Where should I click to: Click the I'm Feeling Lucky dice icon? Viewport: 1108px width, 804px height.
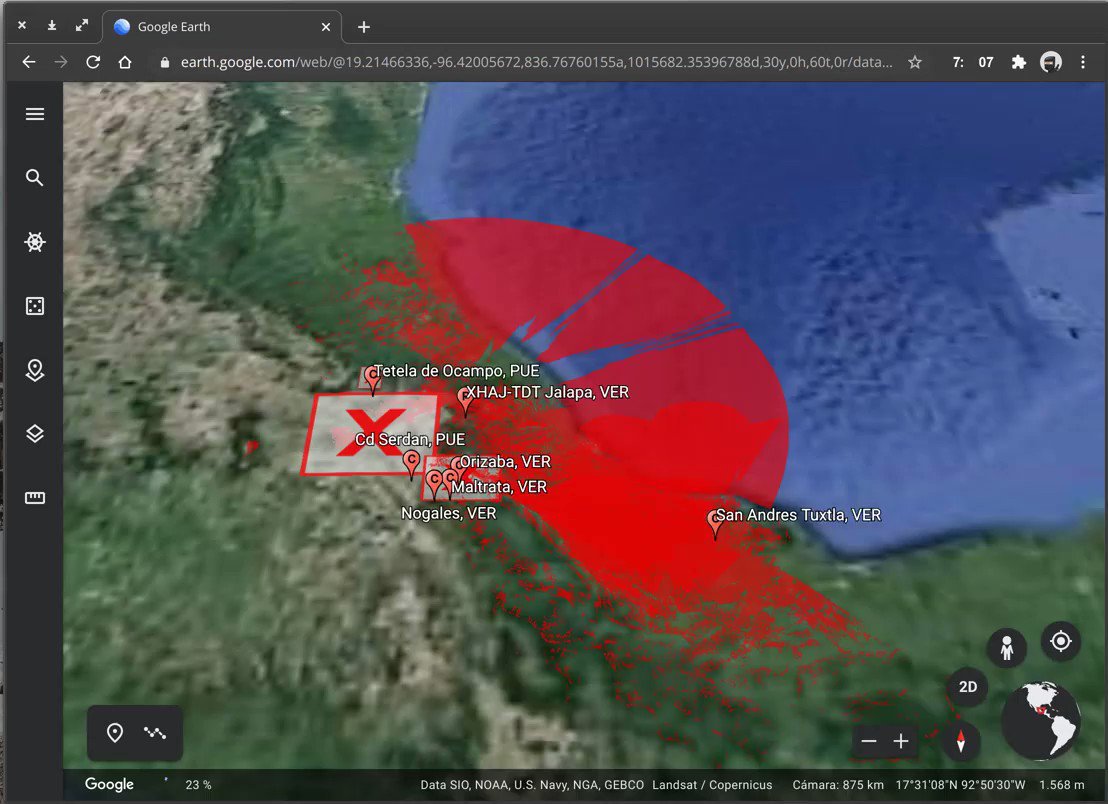(x=35, y=306)
